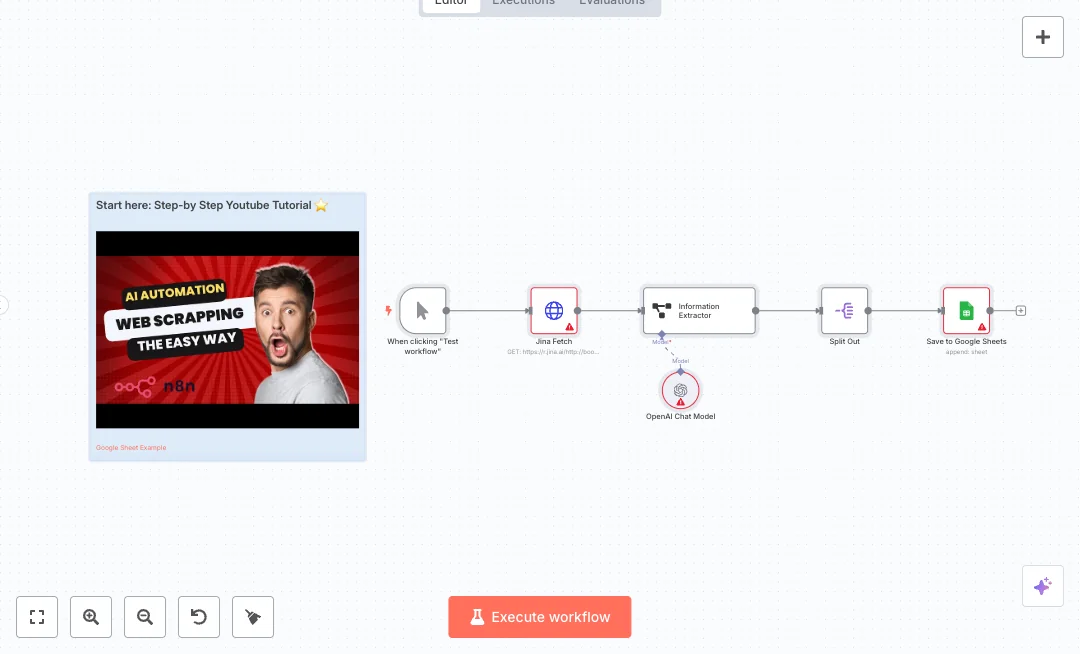
Task: Open the Google Sheet Example link
Action: pyautogui.click(x=131, y=447)
